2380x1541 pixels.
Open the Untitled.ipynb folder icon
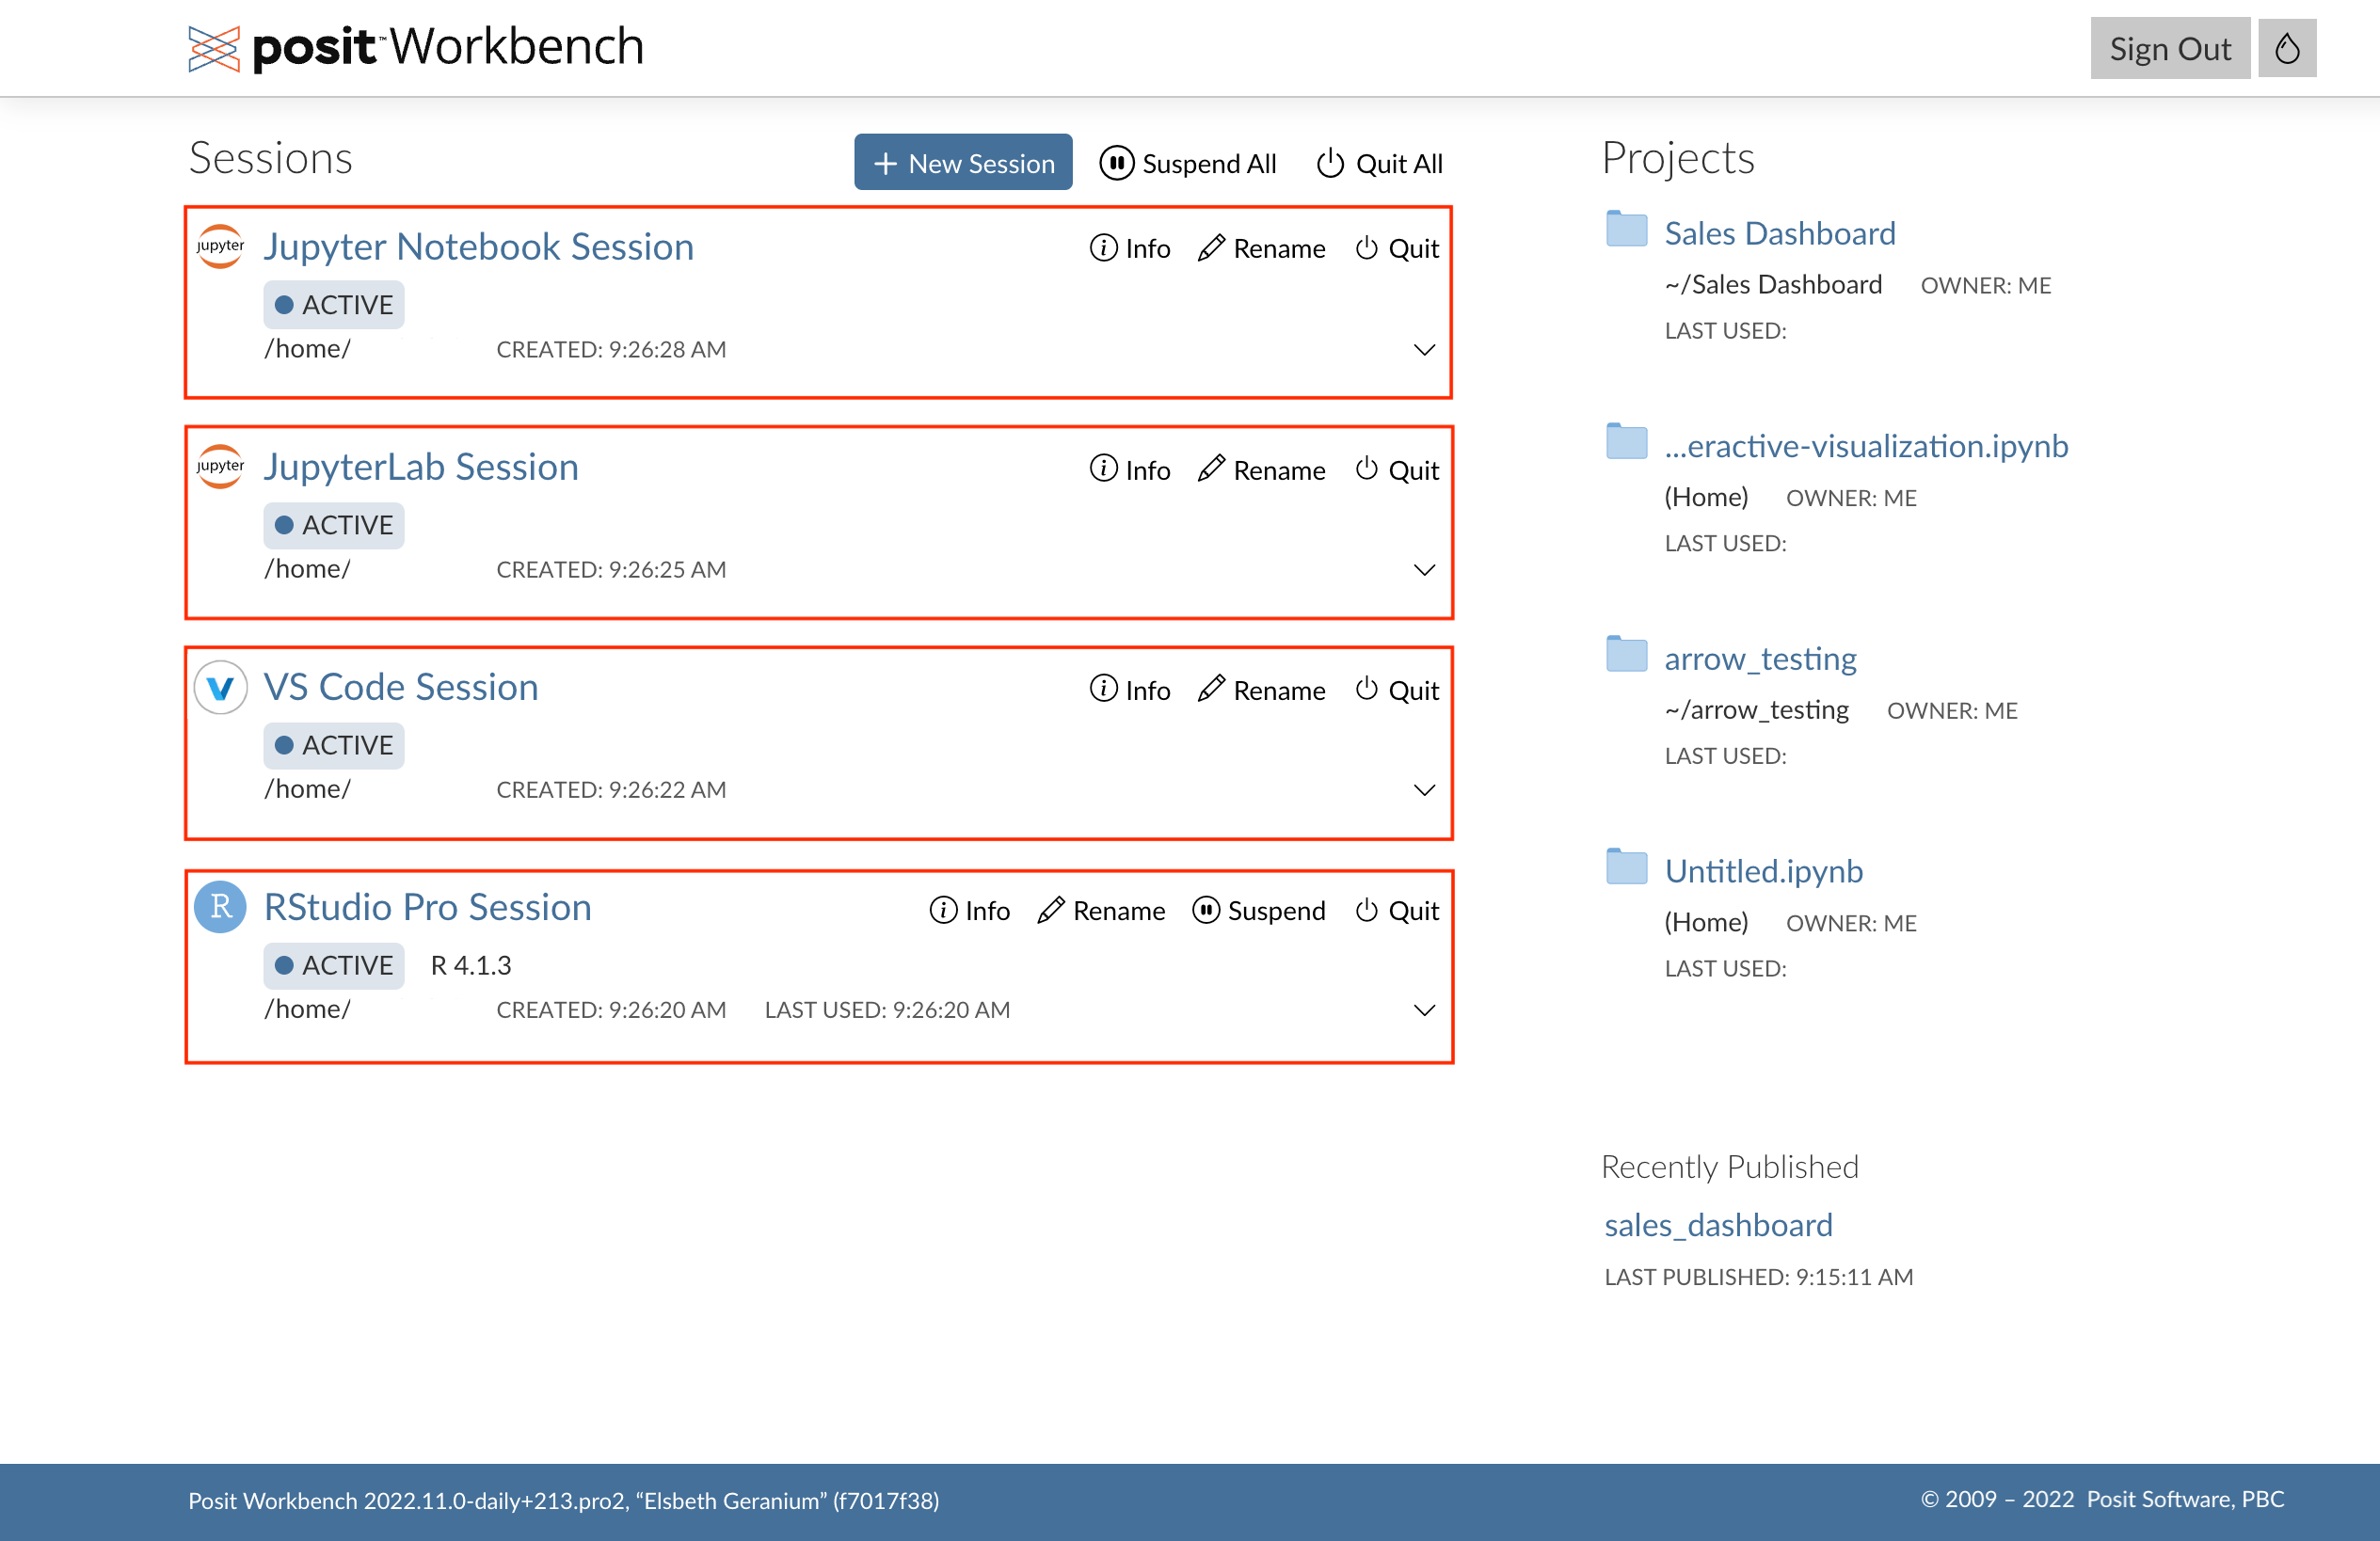(1626, 866)
